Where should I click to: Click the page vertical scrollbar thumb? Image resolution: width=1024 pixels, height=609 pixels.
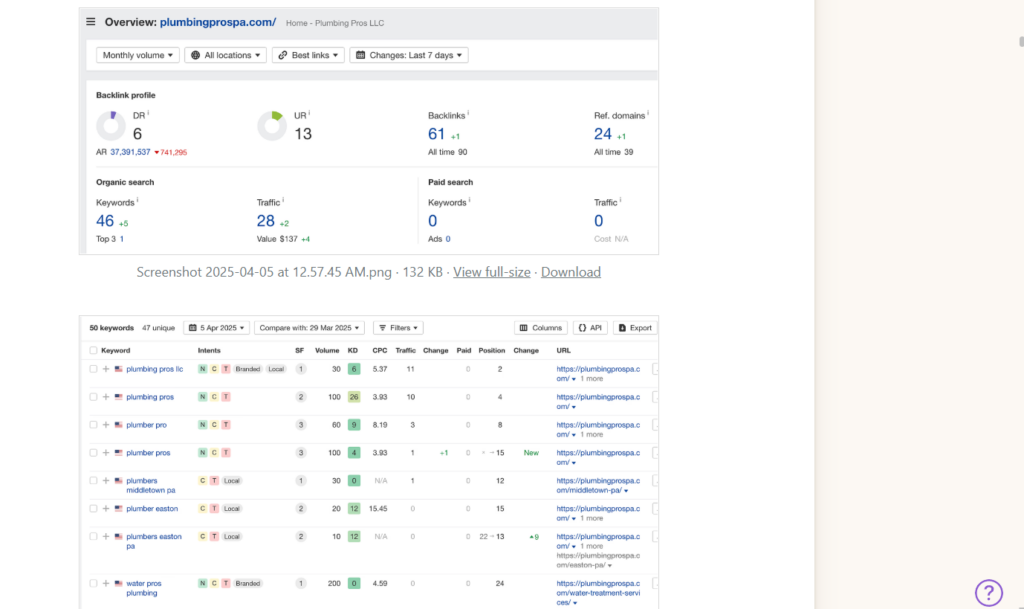1019,41
